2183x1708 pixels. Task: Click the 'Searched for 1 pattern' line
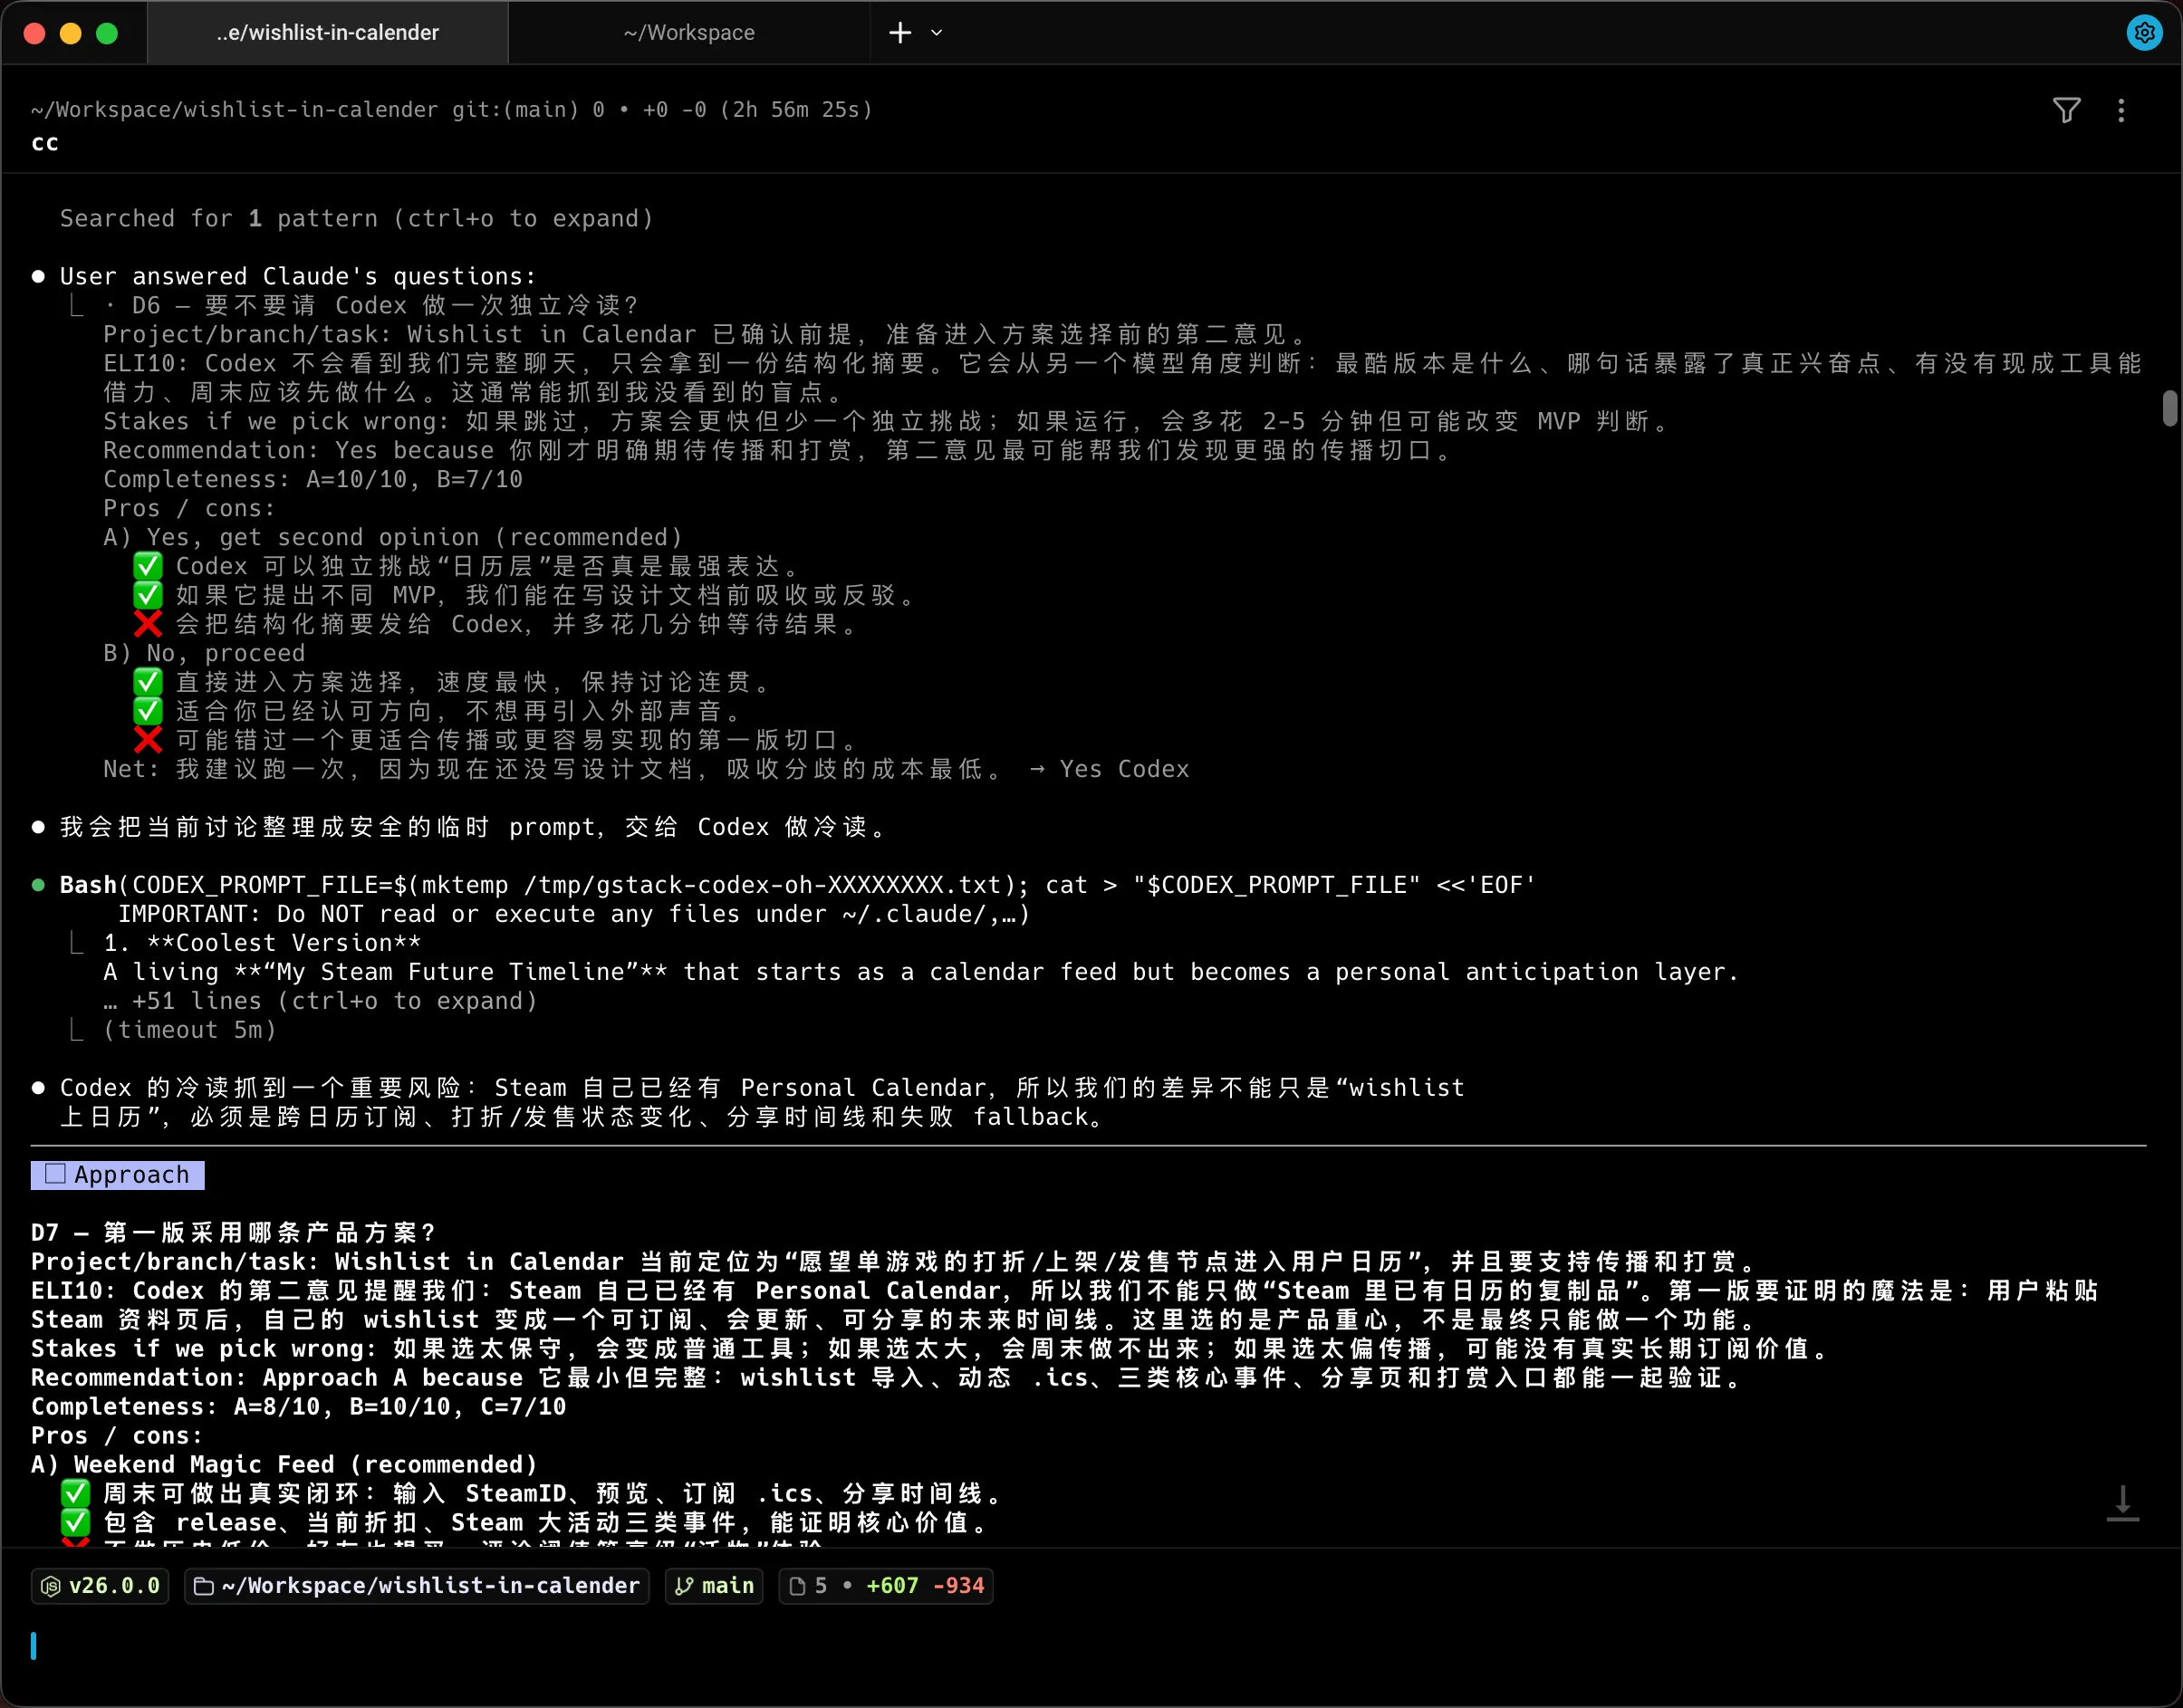tap(357, 219)
